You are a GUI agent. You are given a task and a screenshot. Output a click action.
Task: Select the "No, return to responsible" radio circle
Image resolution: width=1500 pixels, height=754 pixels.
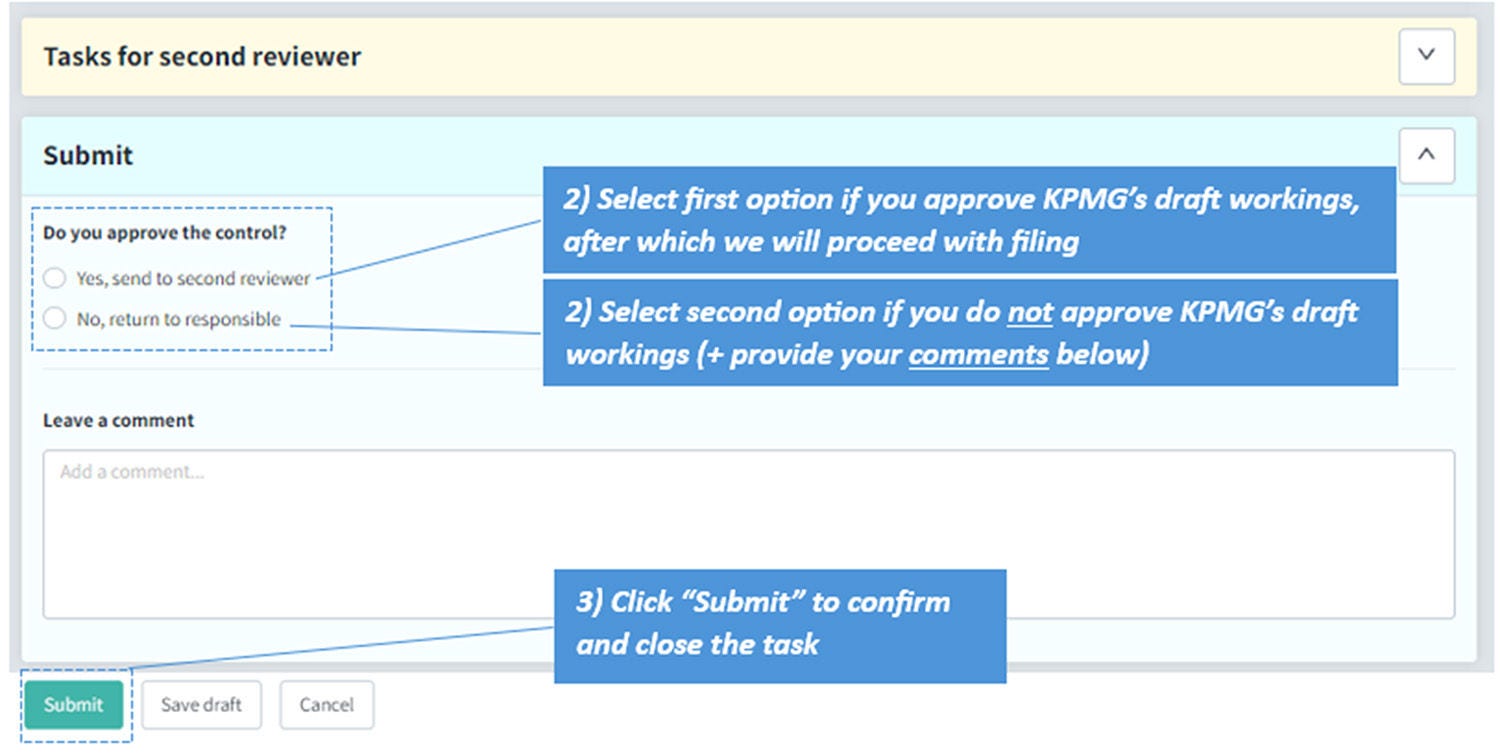point(55,319)
